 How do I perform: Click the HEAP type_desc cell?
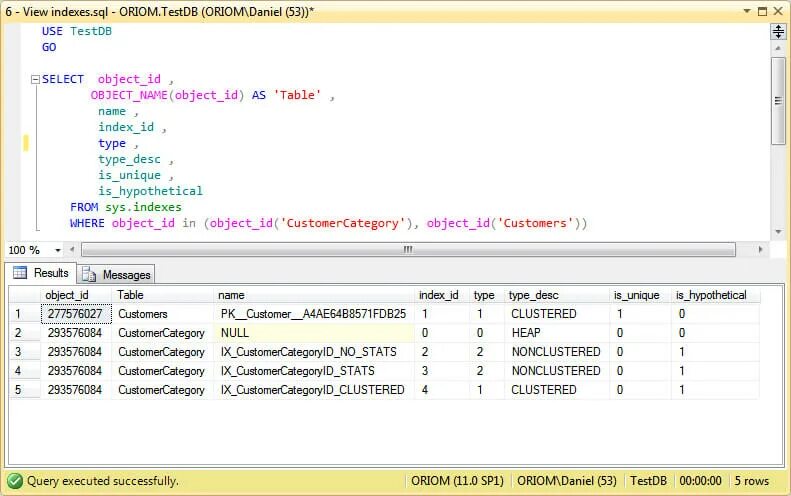tap(557, 333)
